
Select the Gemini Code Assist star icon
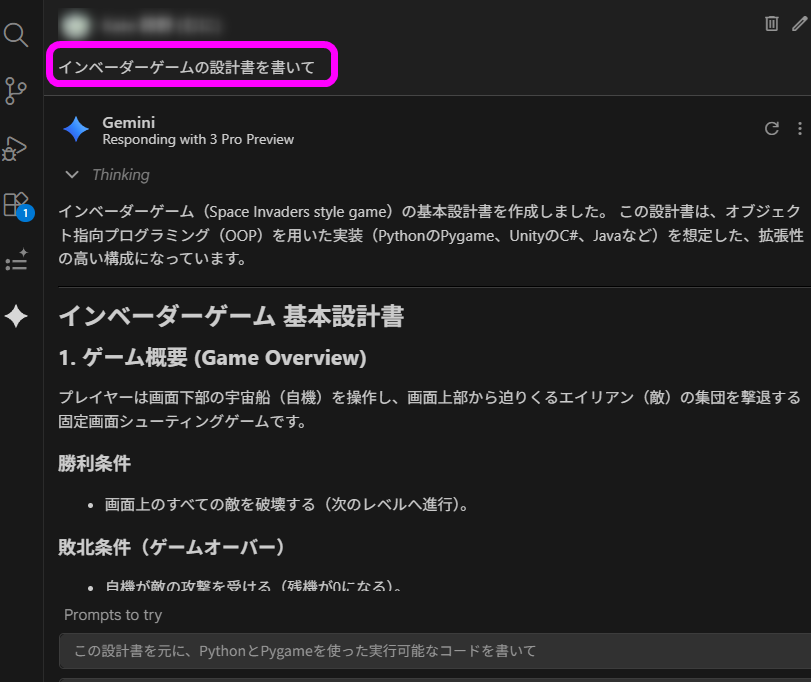click(16, 317)
